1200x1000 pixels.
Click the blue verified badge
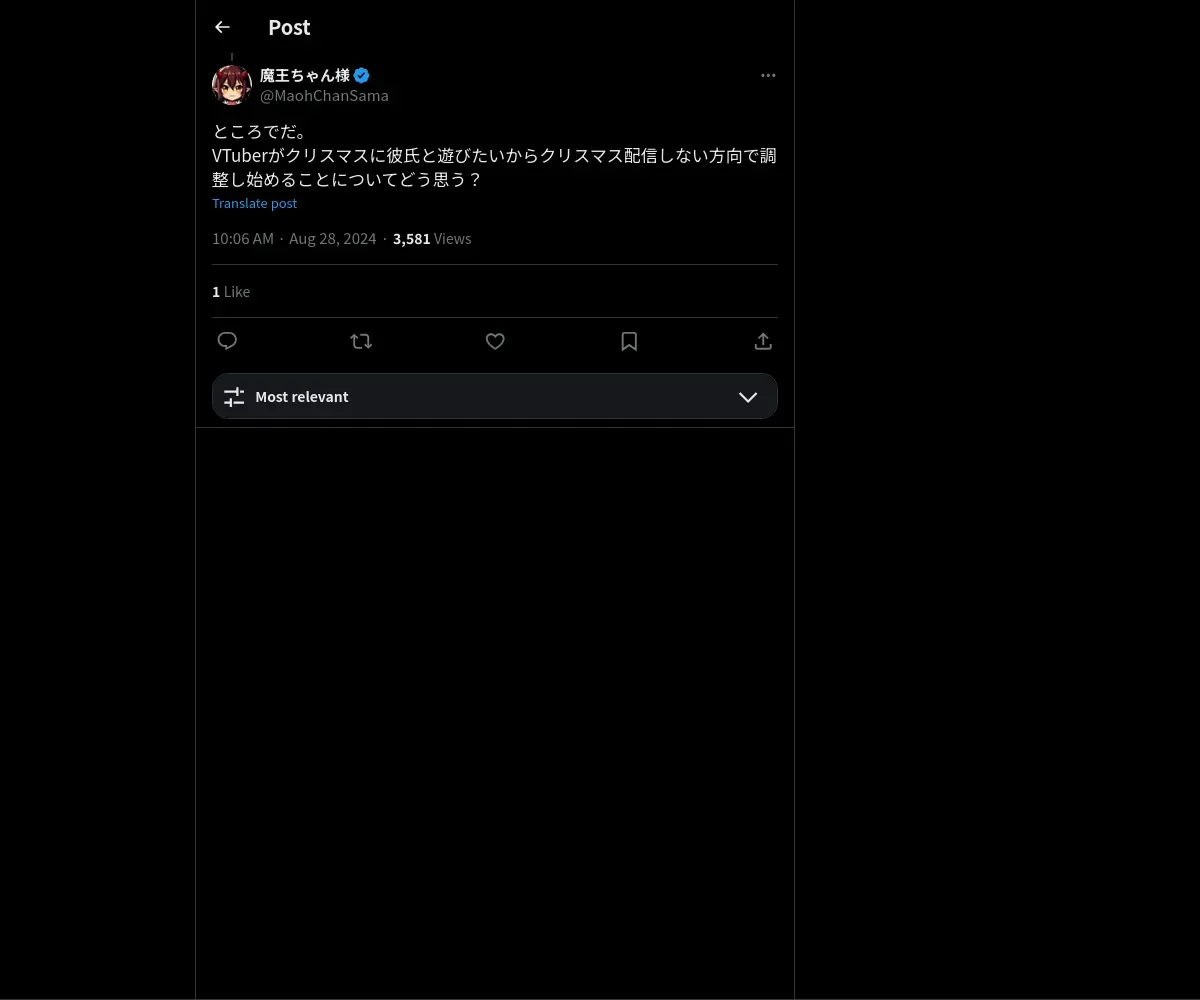(362, 75)
